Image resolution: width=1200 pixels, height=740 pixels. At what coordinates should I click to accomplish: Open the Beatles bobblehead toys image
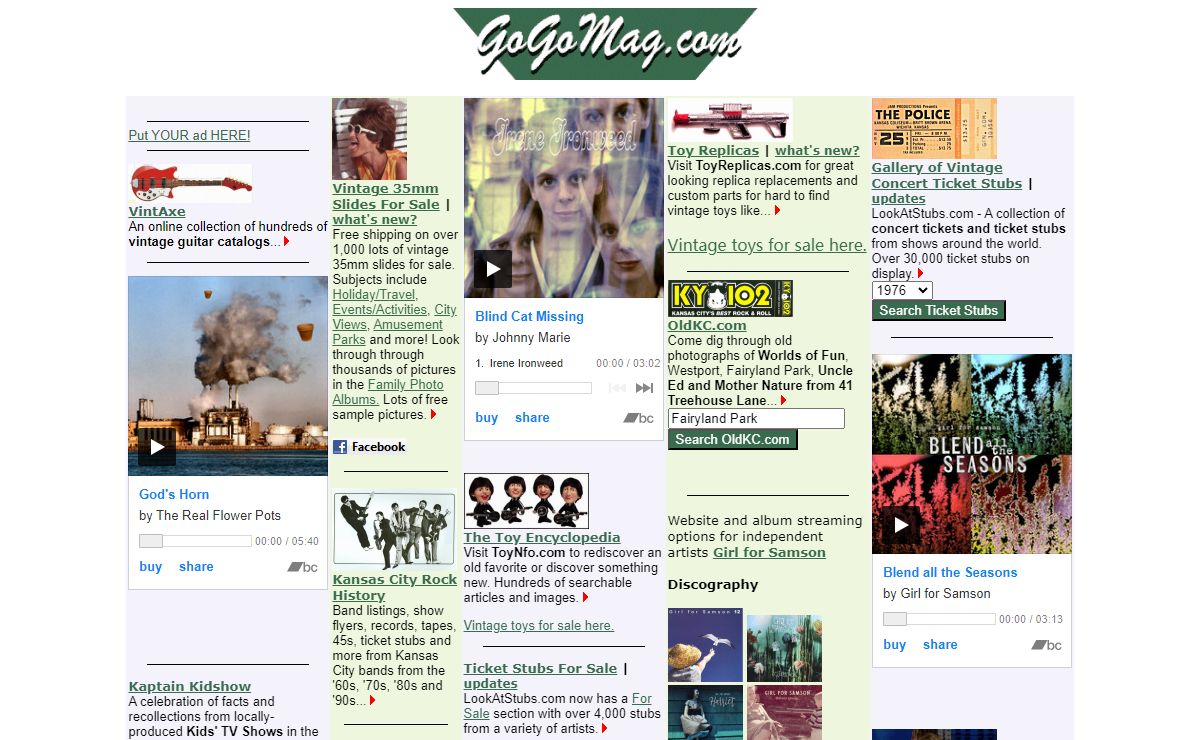point(526,501)
